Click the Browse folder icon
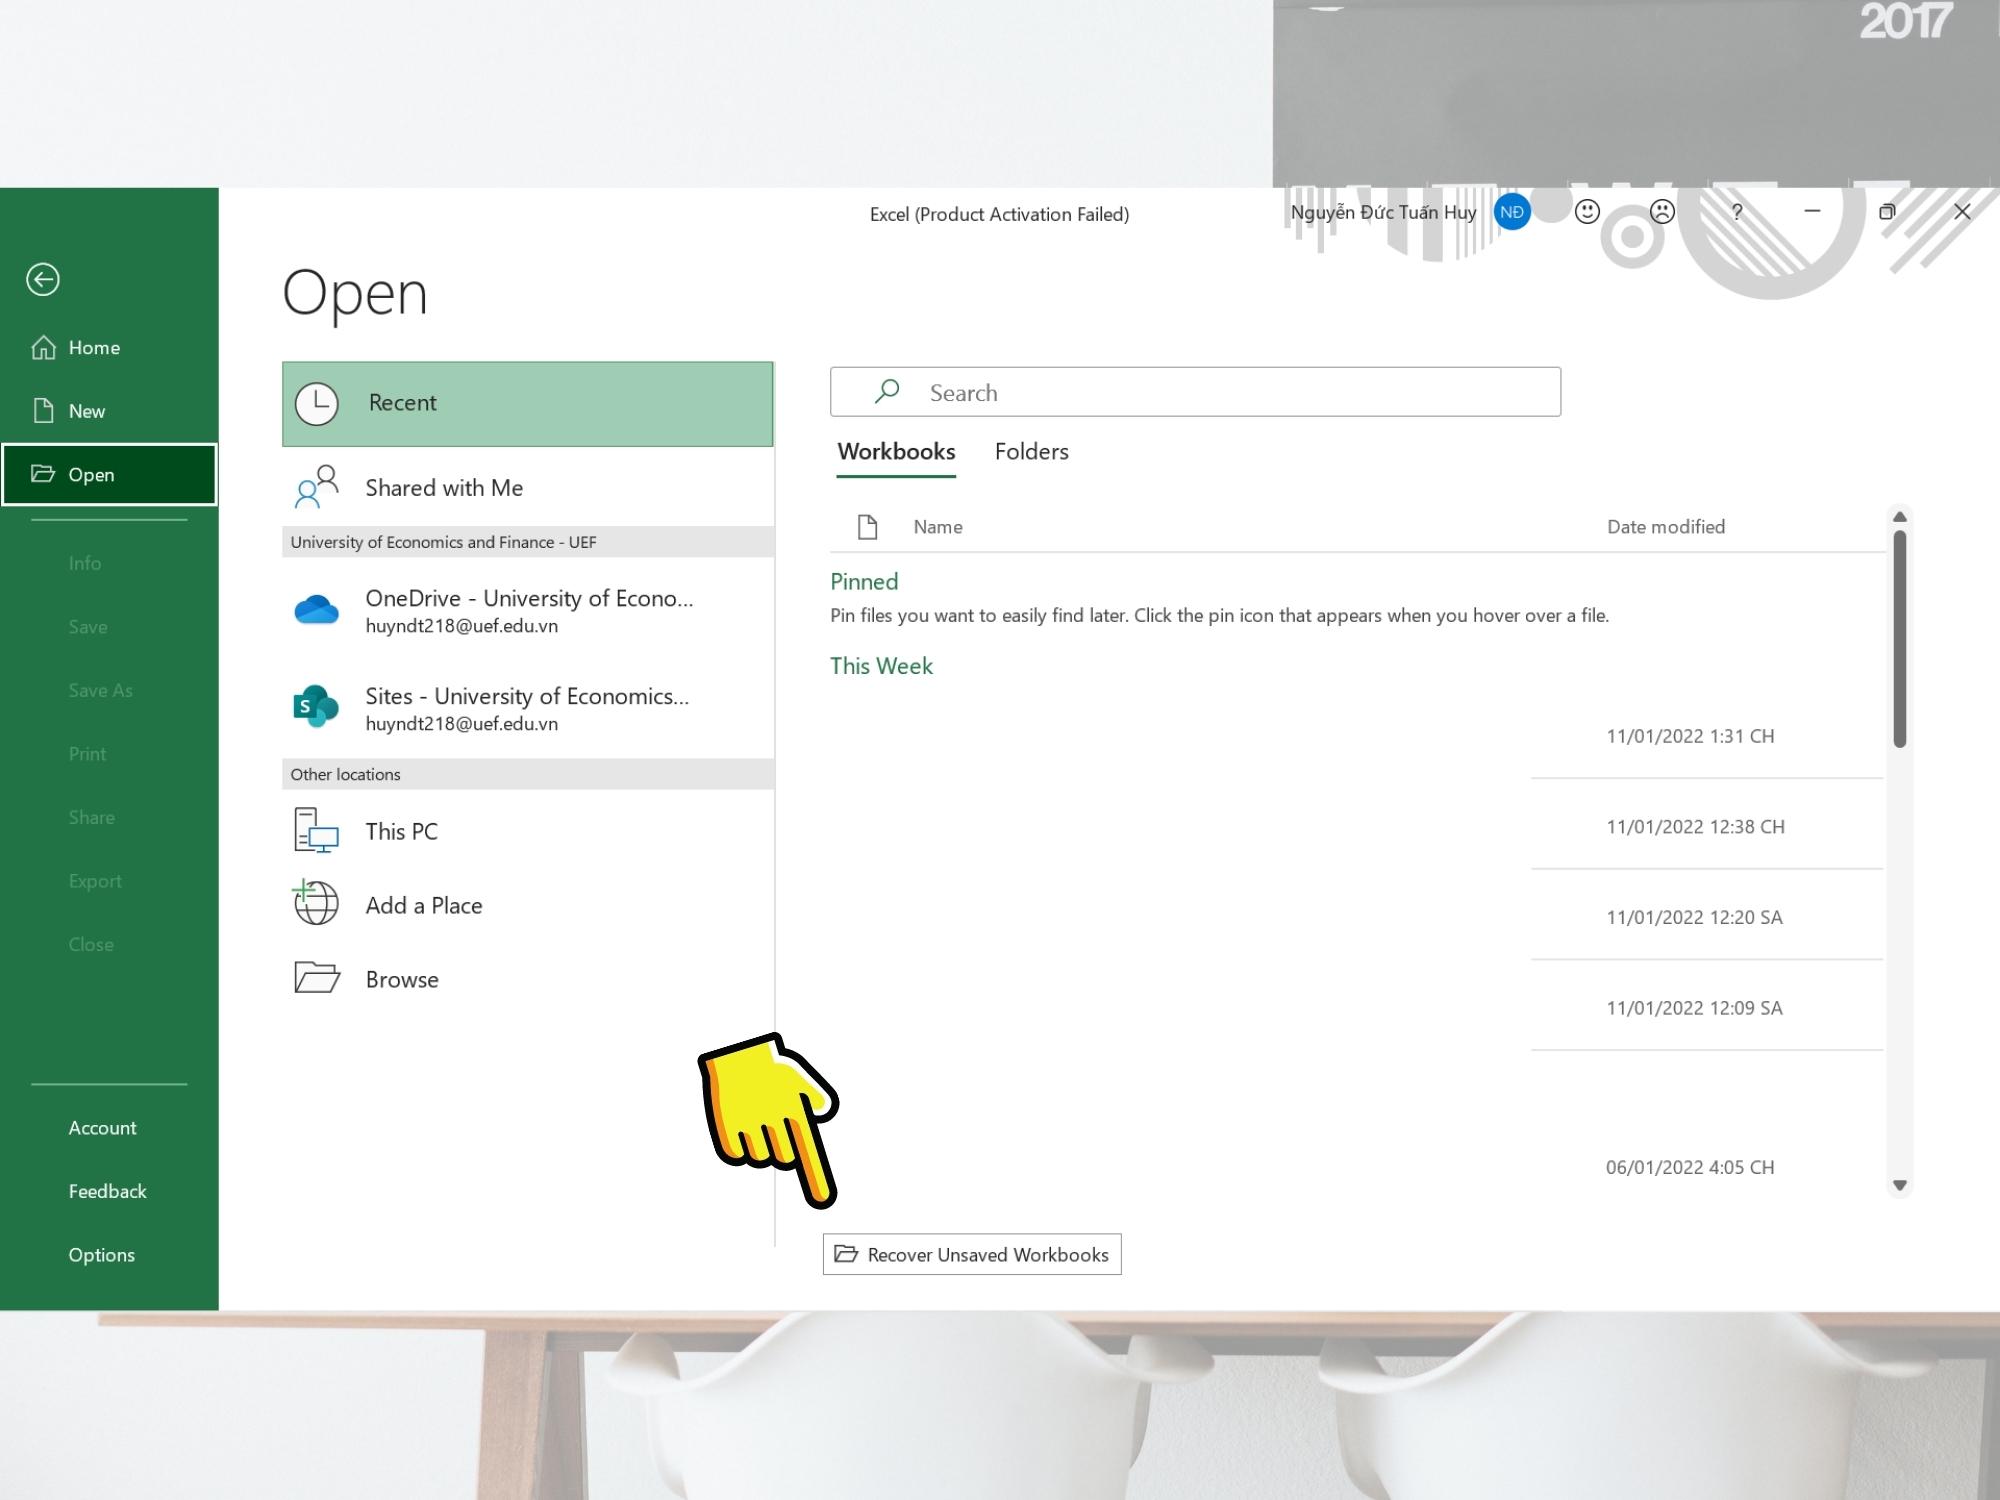Viewport: 2000px width, 1500px height. coord(315,978)
